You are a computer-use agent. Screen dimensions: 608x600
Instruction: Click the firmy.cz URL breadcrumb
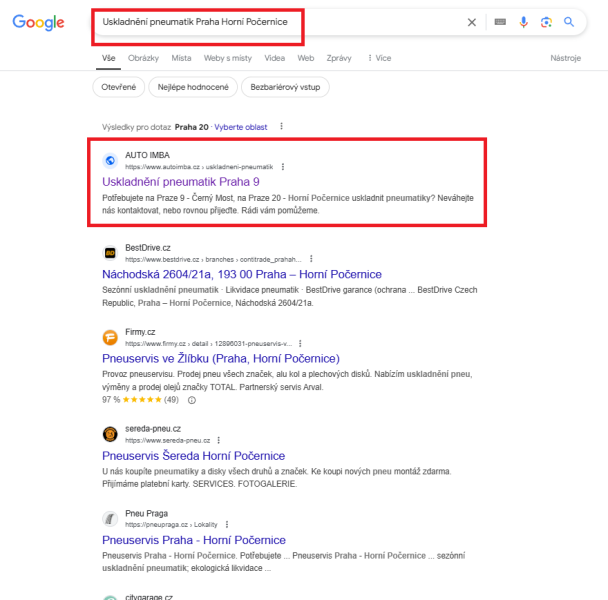pyautogui.click(x=209, y=344)
